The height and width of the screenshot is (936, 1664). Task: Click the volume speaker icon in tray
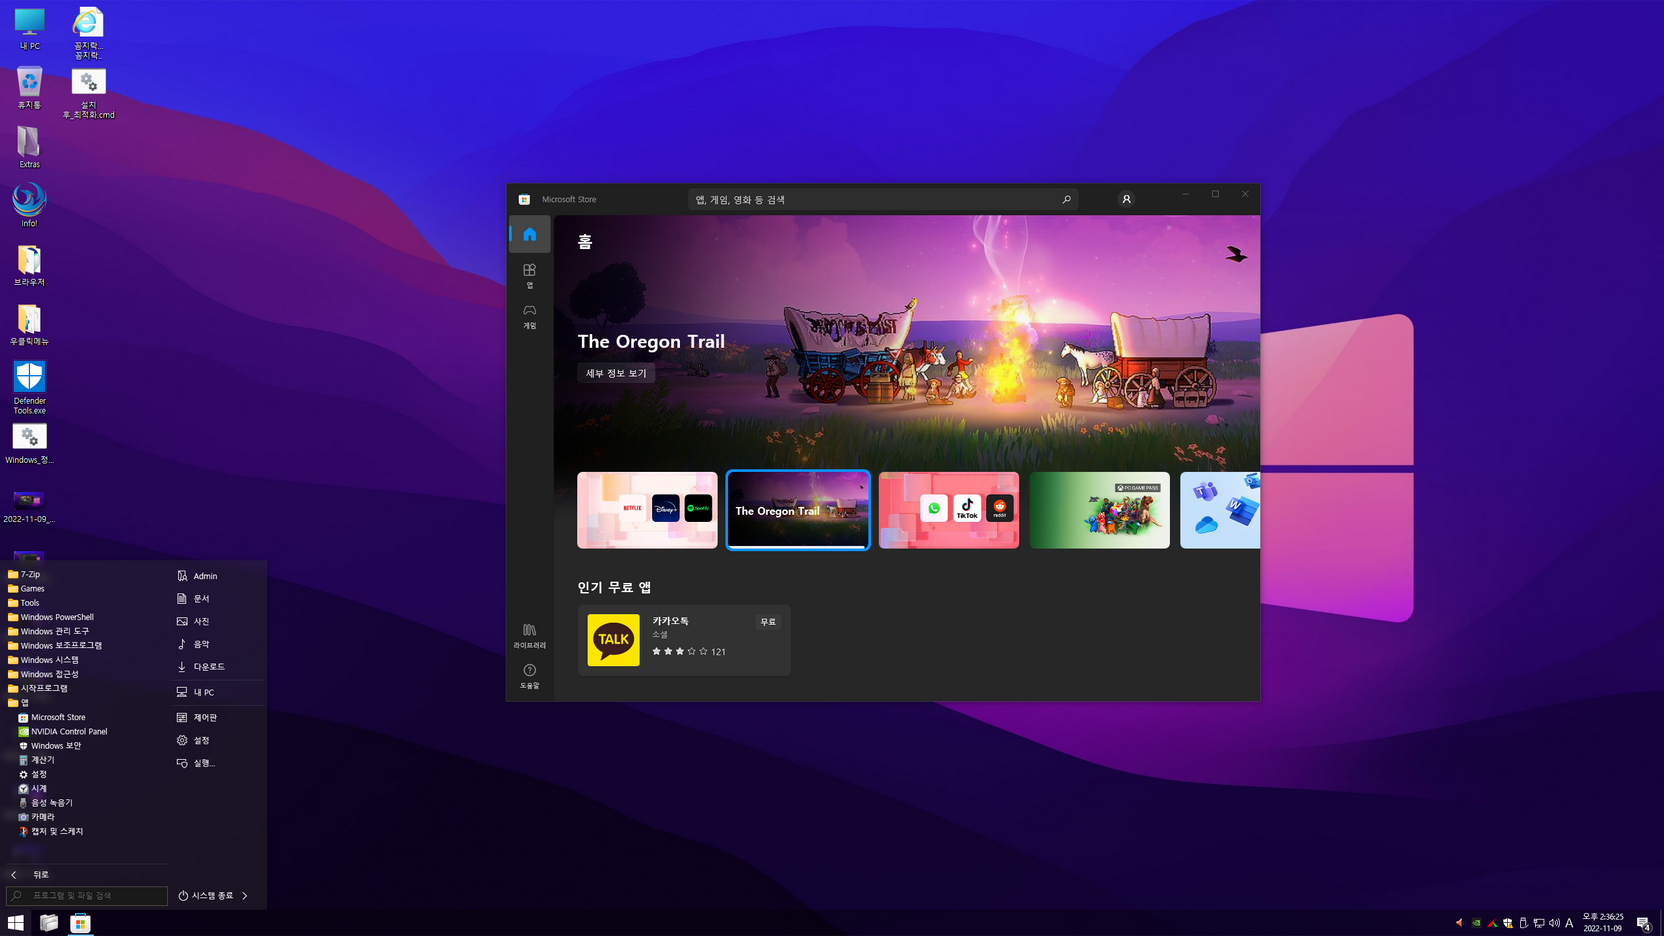[1554, 923]
